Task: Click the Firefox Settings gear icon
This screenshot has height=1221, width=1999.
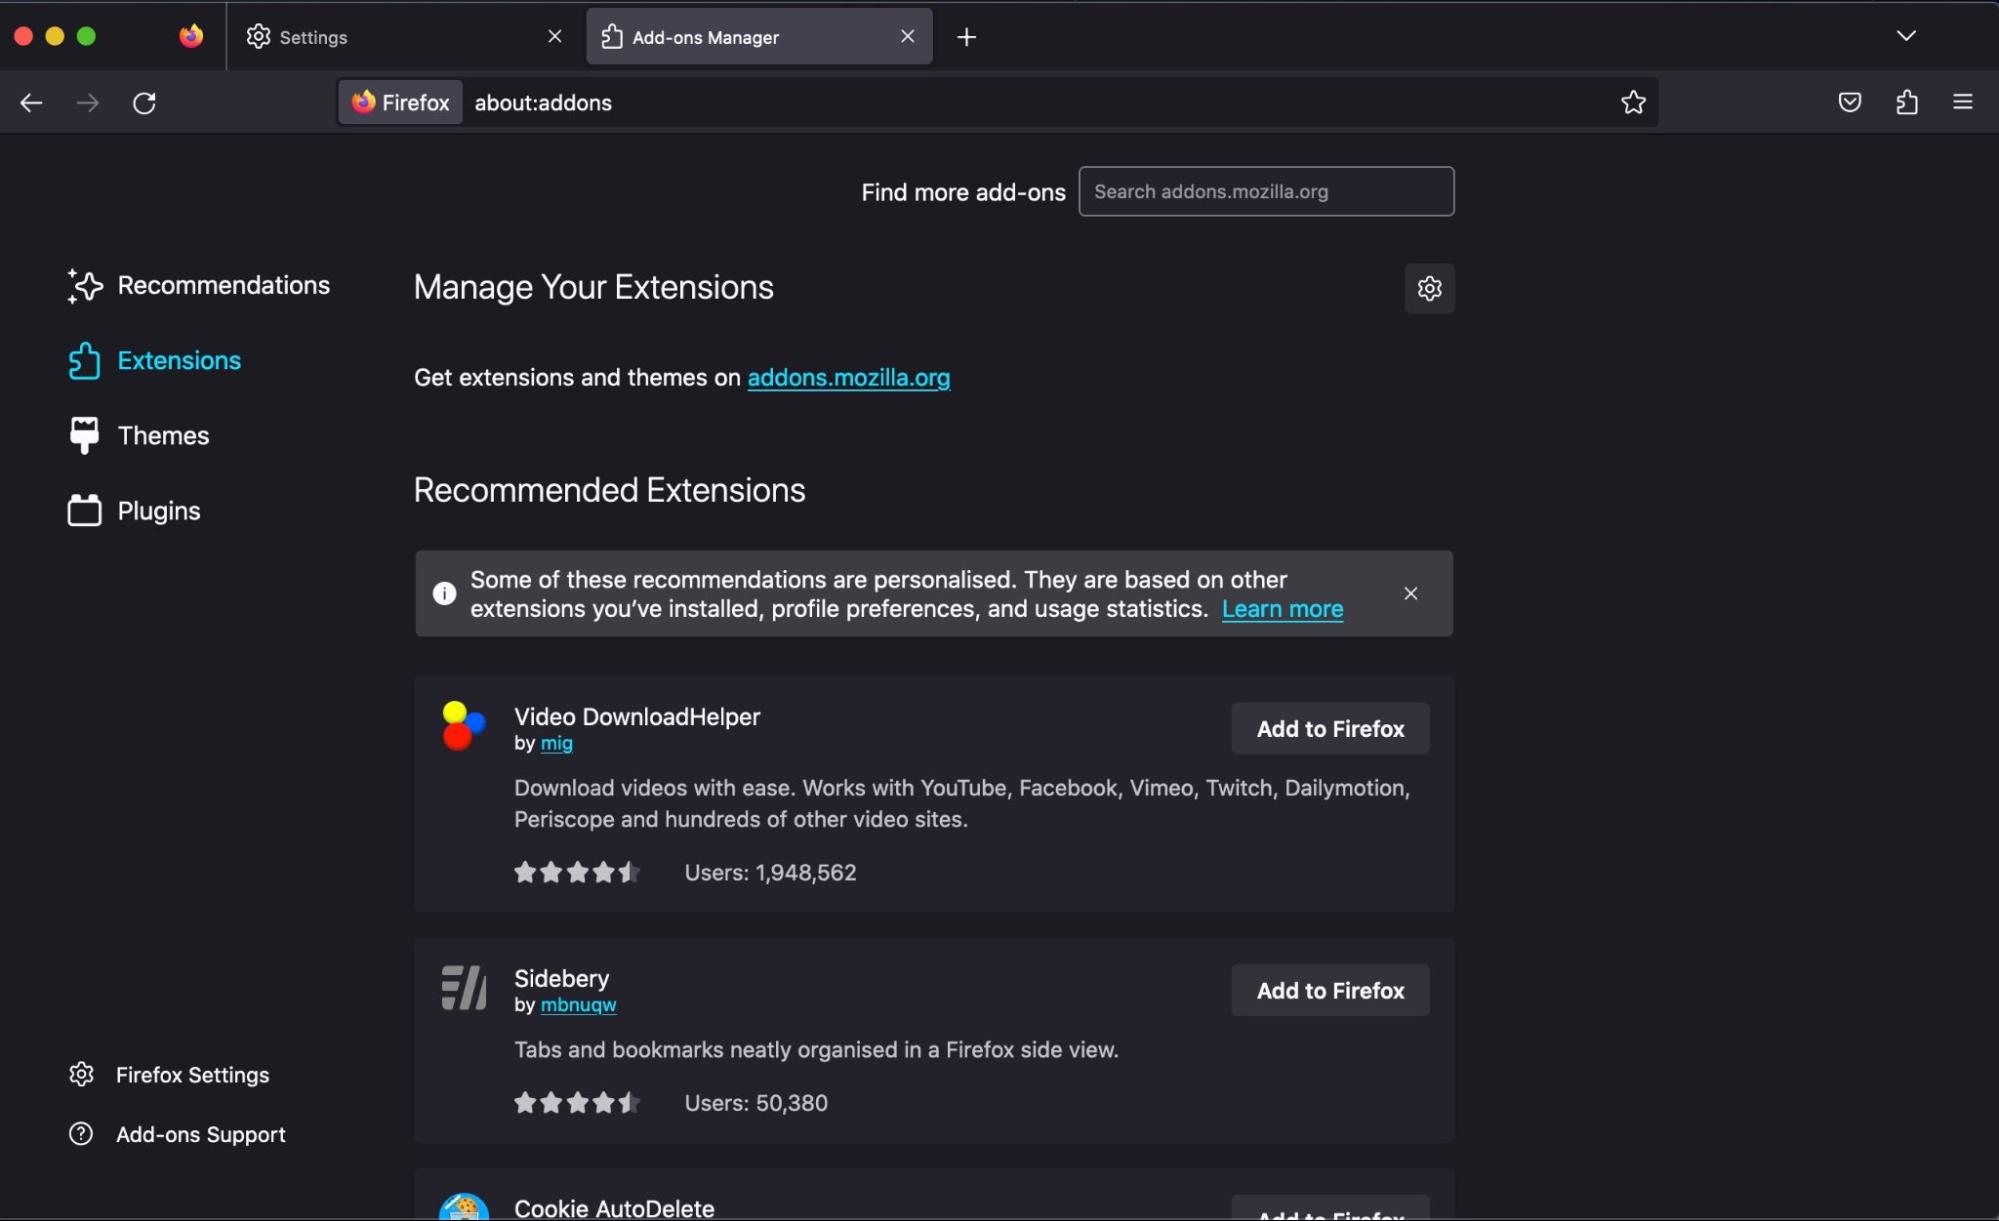Action: pyautogui.click(x=81, y=1074)
